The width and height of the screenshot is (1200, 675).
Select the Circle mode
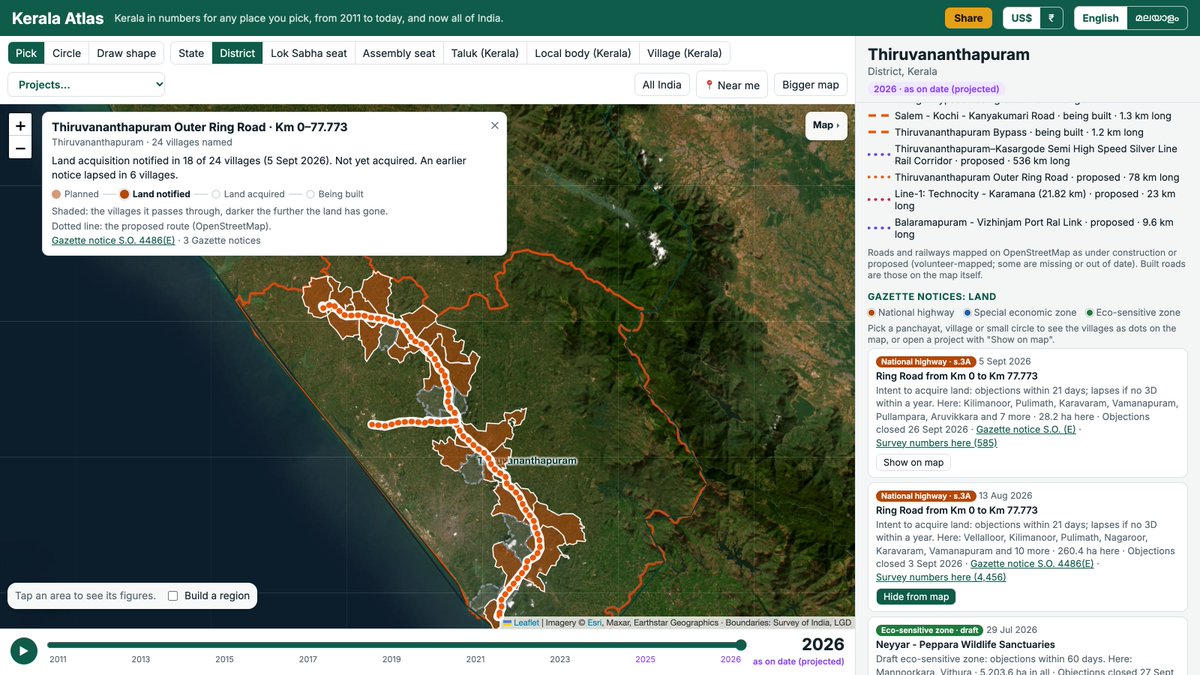(x=67, y=53)
